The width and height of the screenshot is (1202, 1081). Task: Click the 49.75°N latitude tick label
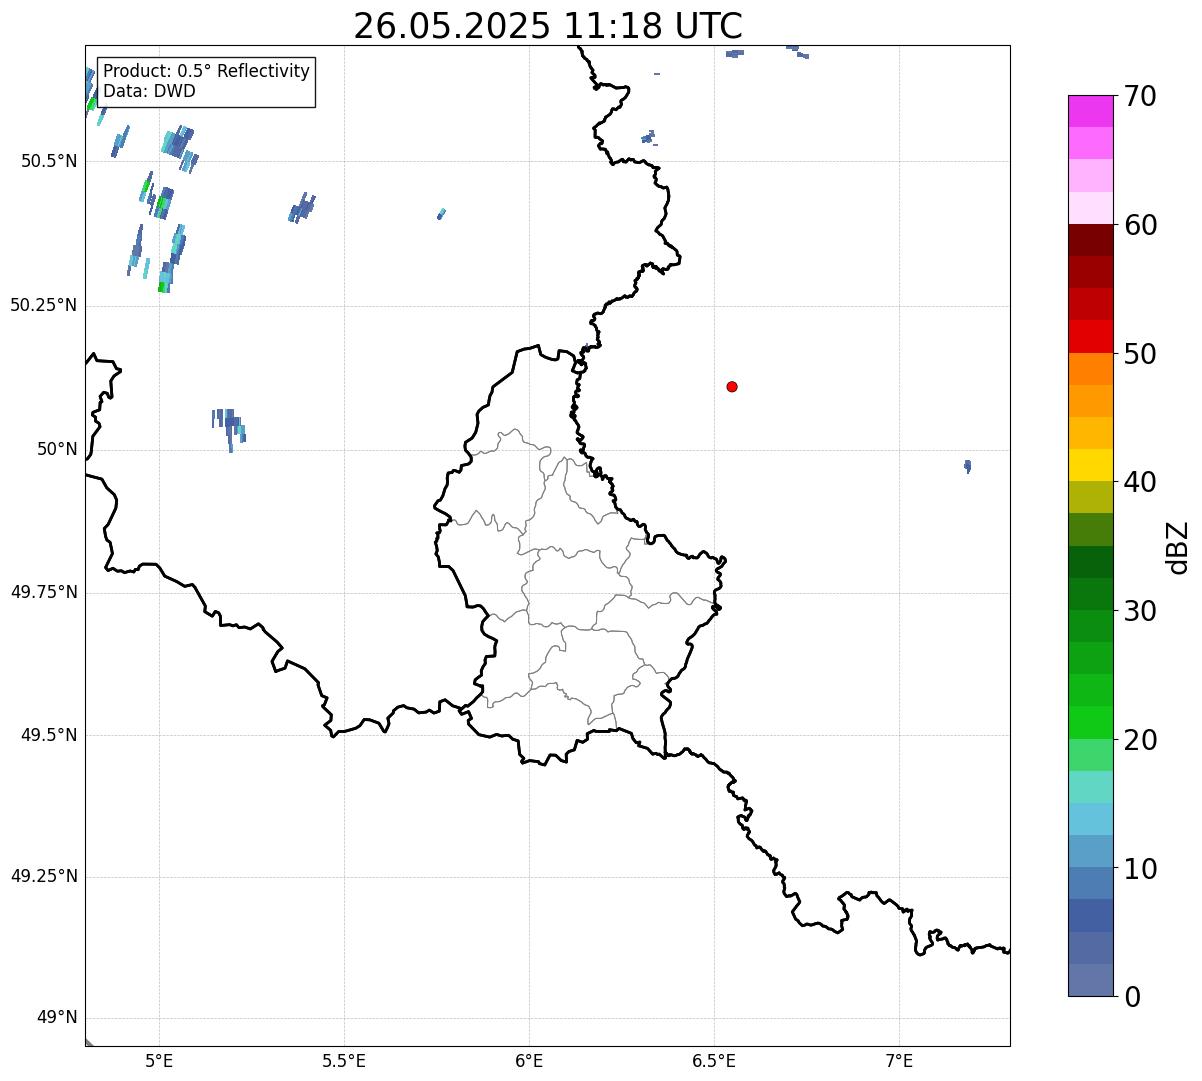click(x=43, y=592)
